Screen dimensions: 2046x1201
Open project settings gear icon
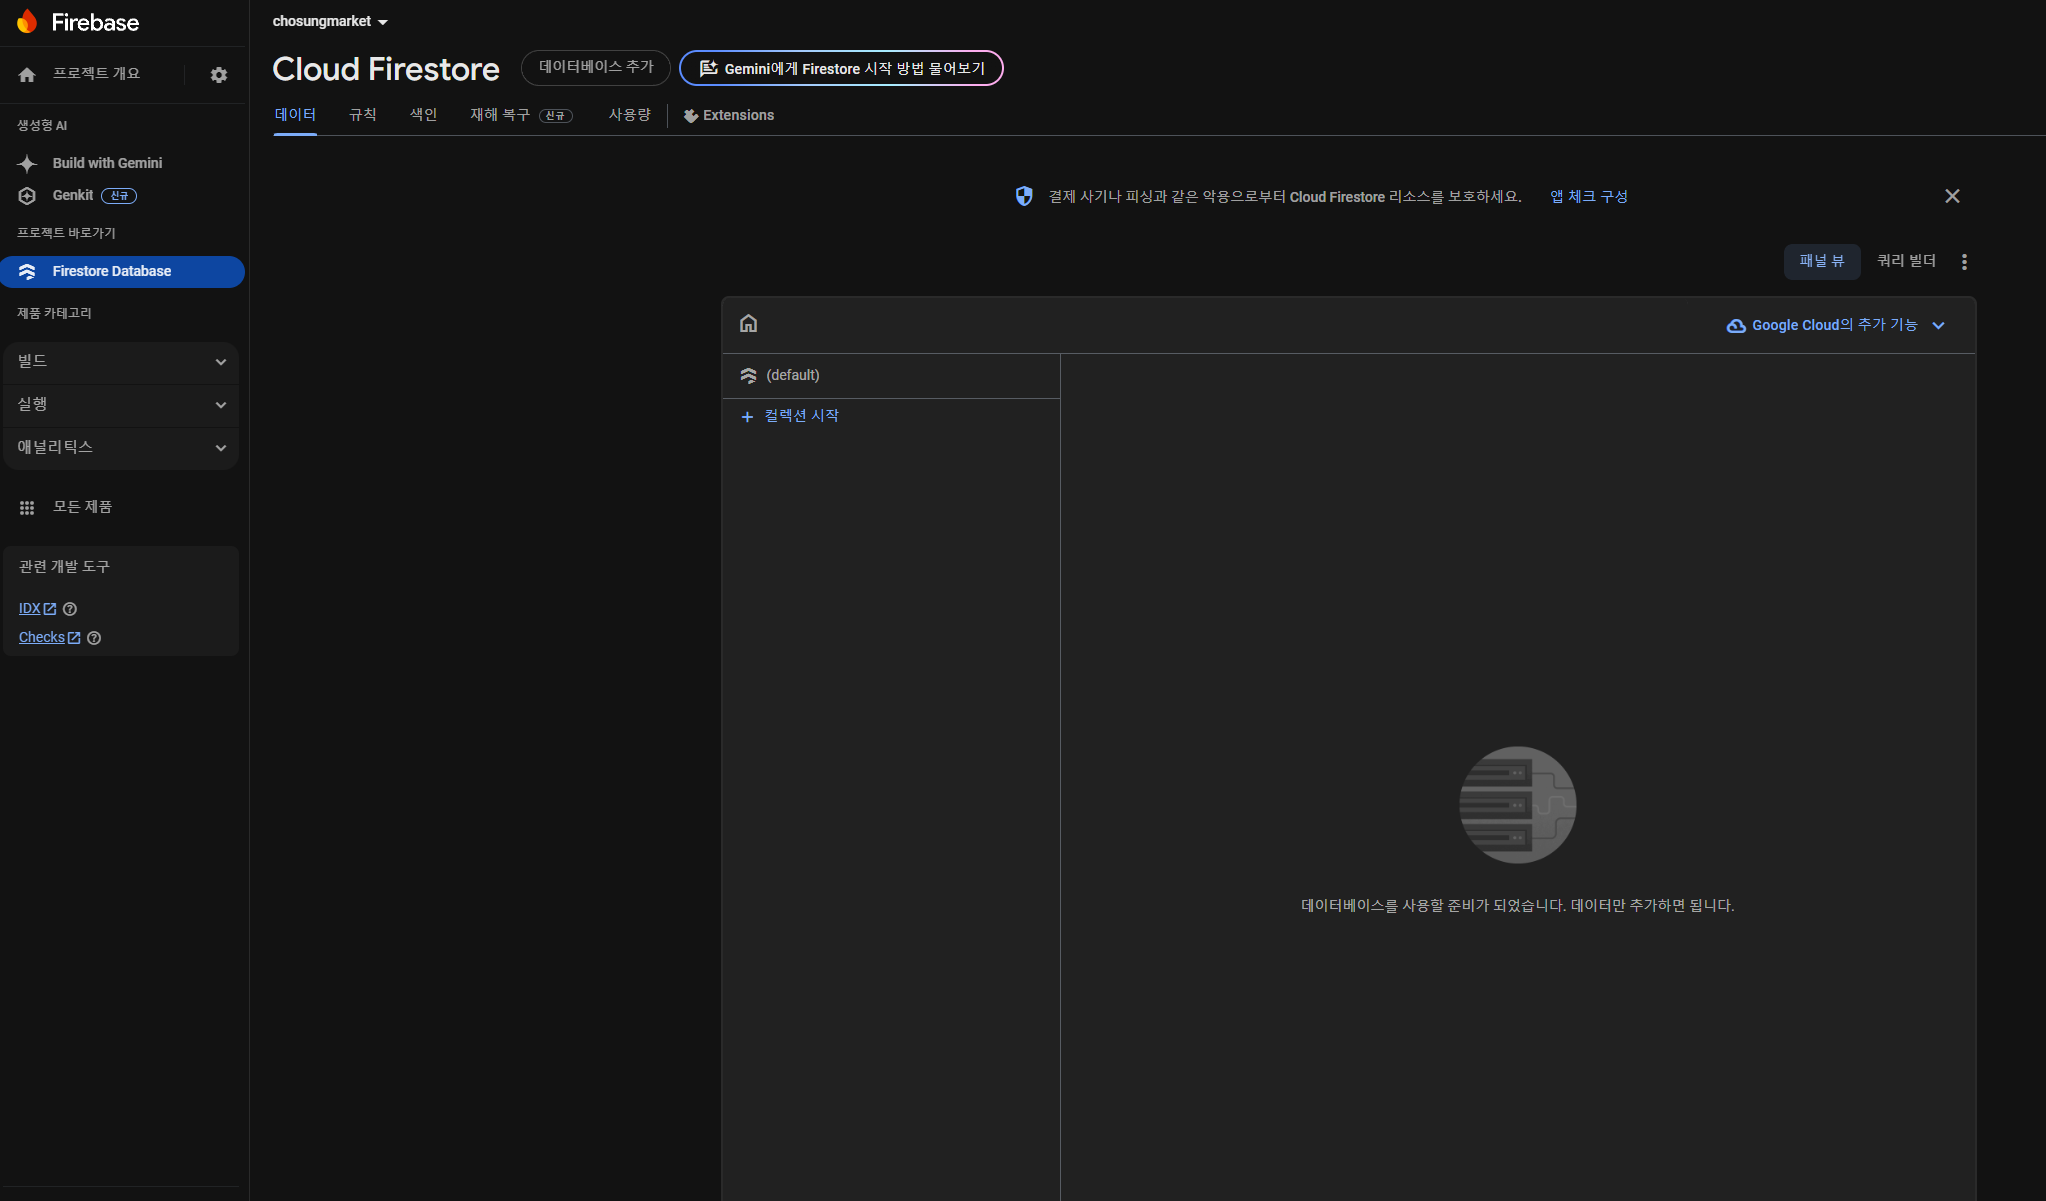[218, 75]
